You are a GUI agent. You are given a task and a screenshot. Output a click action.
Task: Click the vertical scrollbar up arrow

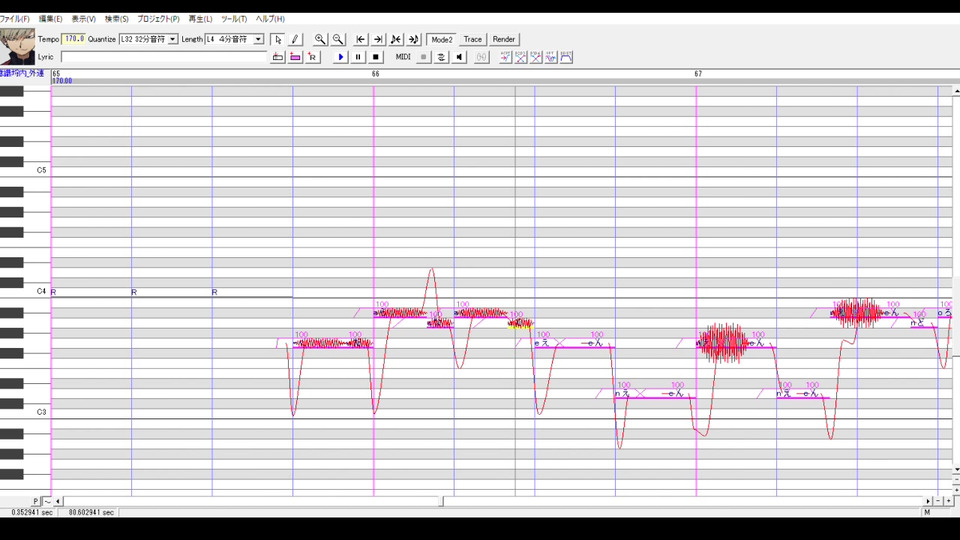(956, 91)
